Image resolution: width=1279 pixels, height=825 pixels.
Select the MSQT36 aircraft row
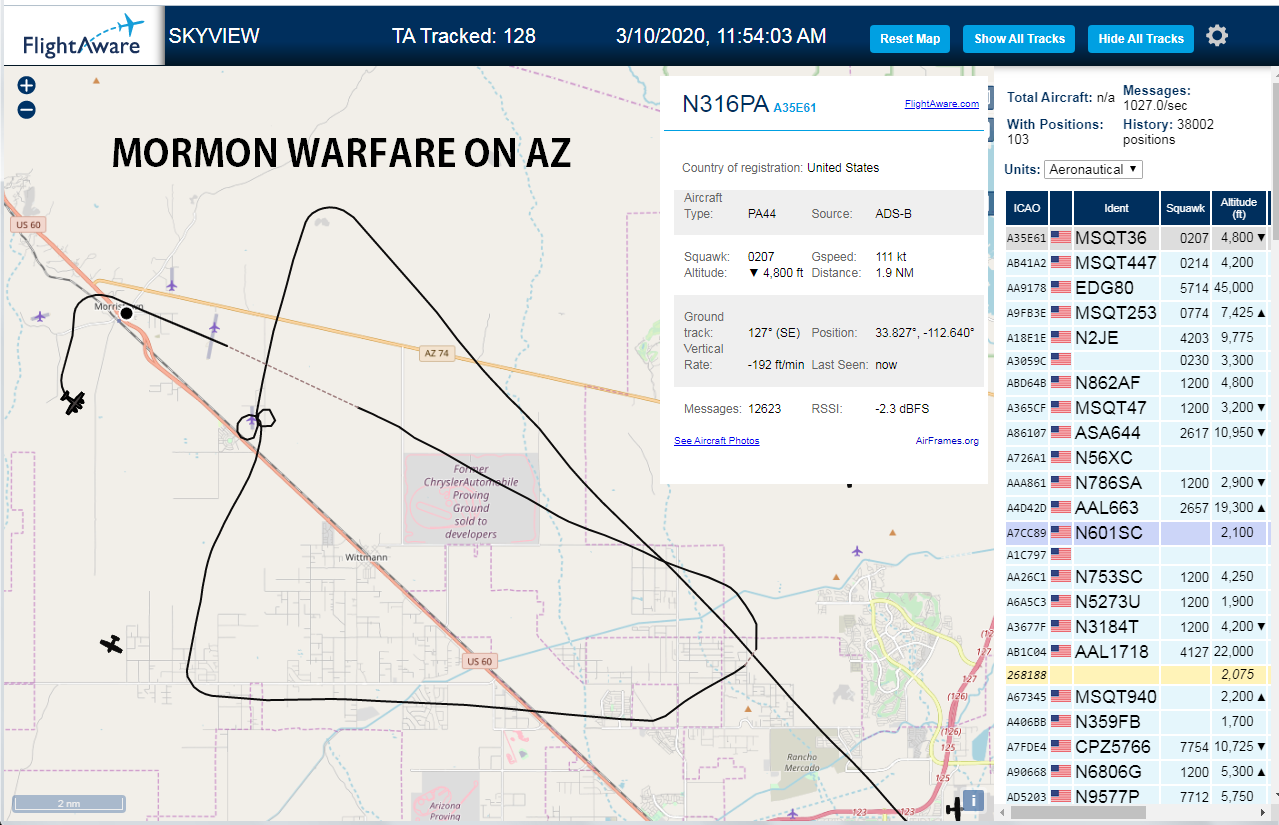click(x=1137, y=238)
